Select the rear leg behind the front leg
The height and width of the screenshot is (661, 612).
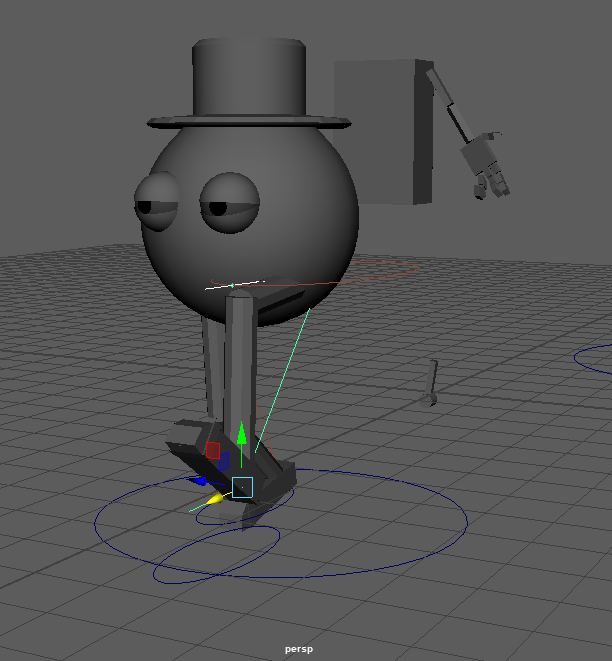coord(213,367)
